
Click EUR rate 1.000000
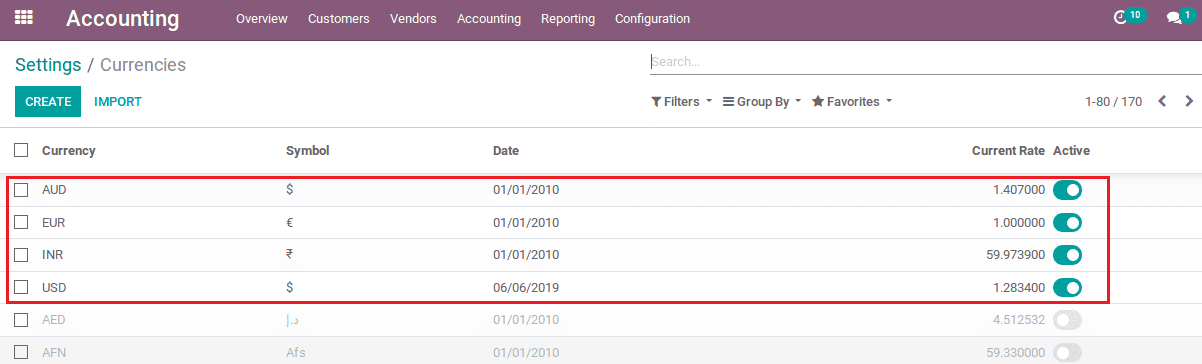coord(1019,222)
